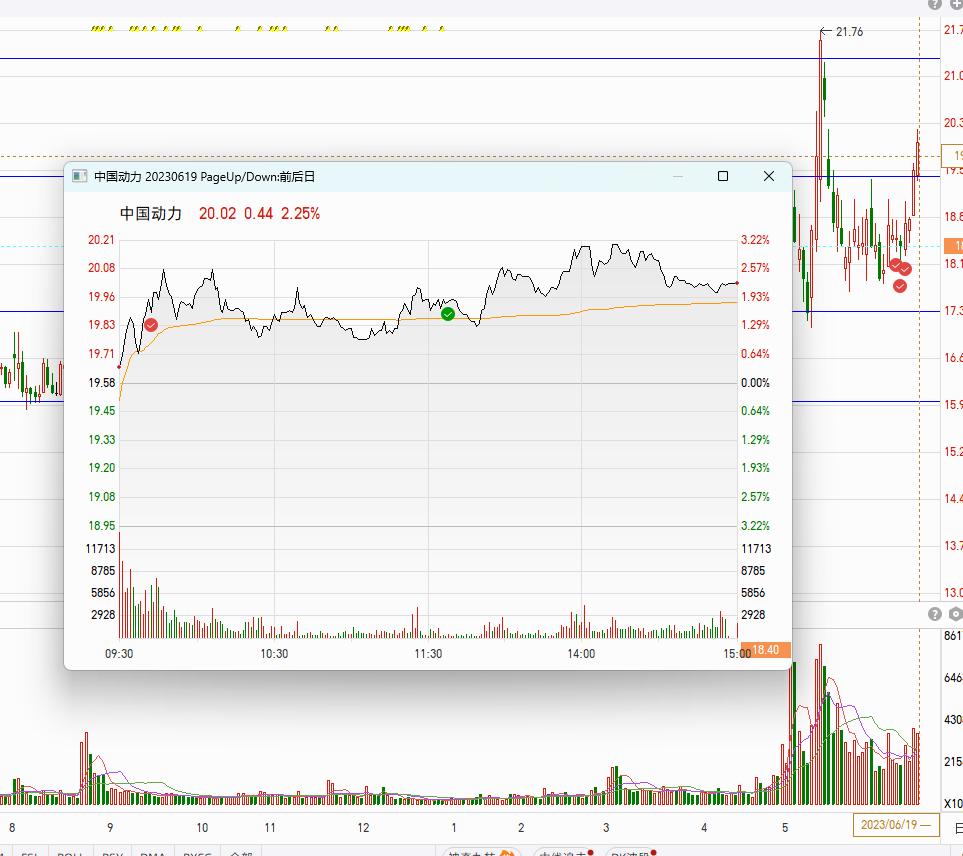Click the 中国动力 stock name in the popup
This screenshot has width=963, height=856.
point(151,213)
